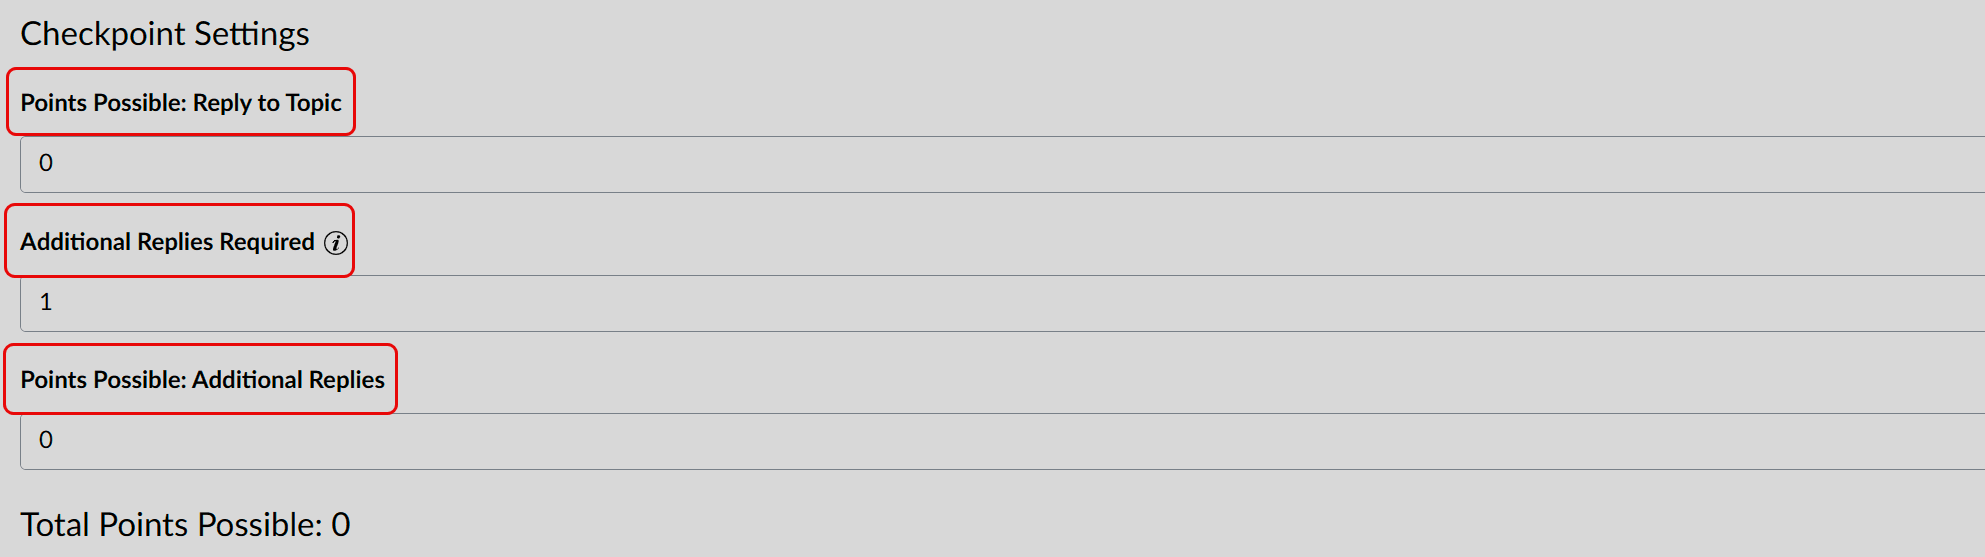
Task: Click the Total Points Possible: 0 summary
Action: click(x=186, y=525)
